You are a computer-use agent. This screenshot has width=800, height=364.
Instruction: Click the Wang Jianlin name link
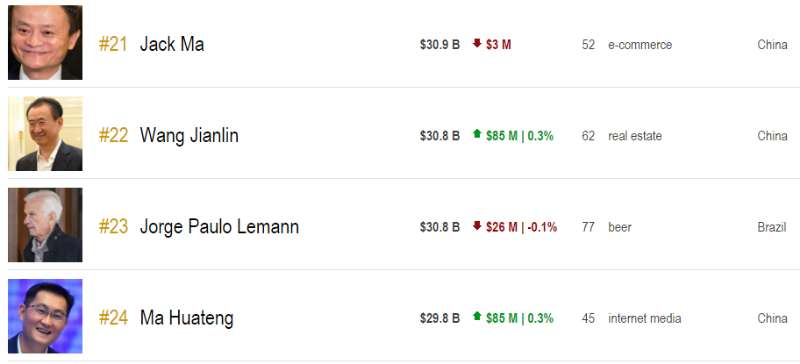tap(189, 136)
